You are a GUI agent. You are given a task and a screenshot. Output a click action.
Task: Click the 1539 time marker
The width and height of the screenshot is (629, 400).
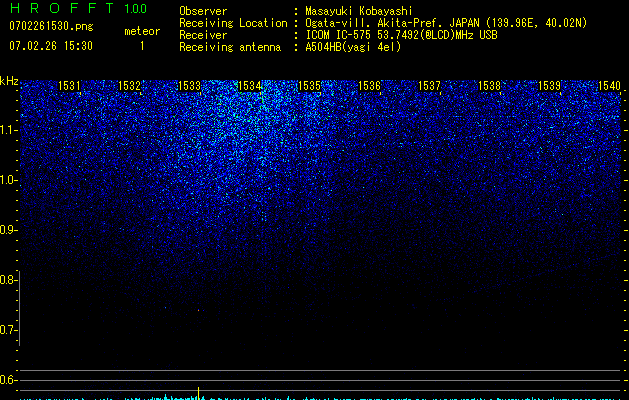549,86
